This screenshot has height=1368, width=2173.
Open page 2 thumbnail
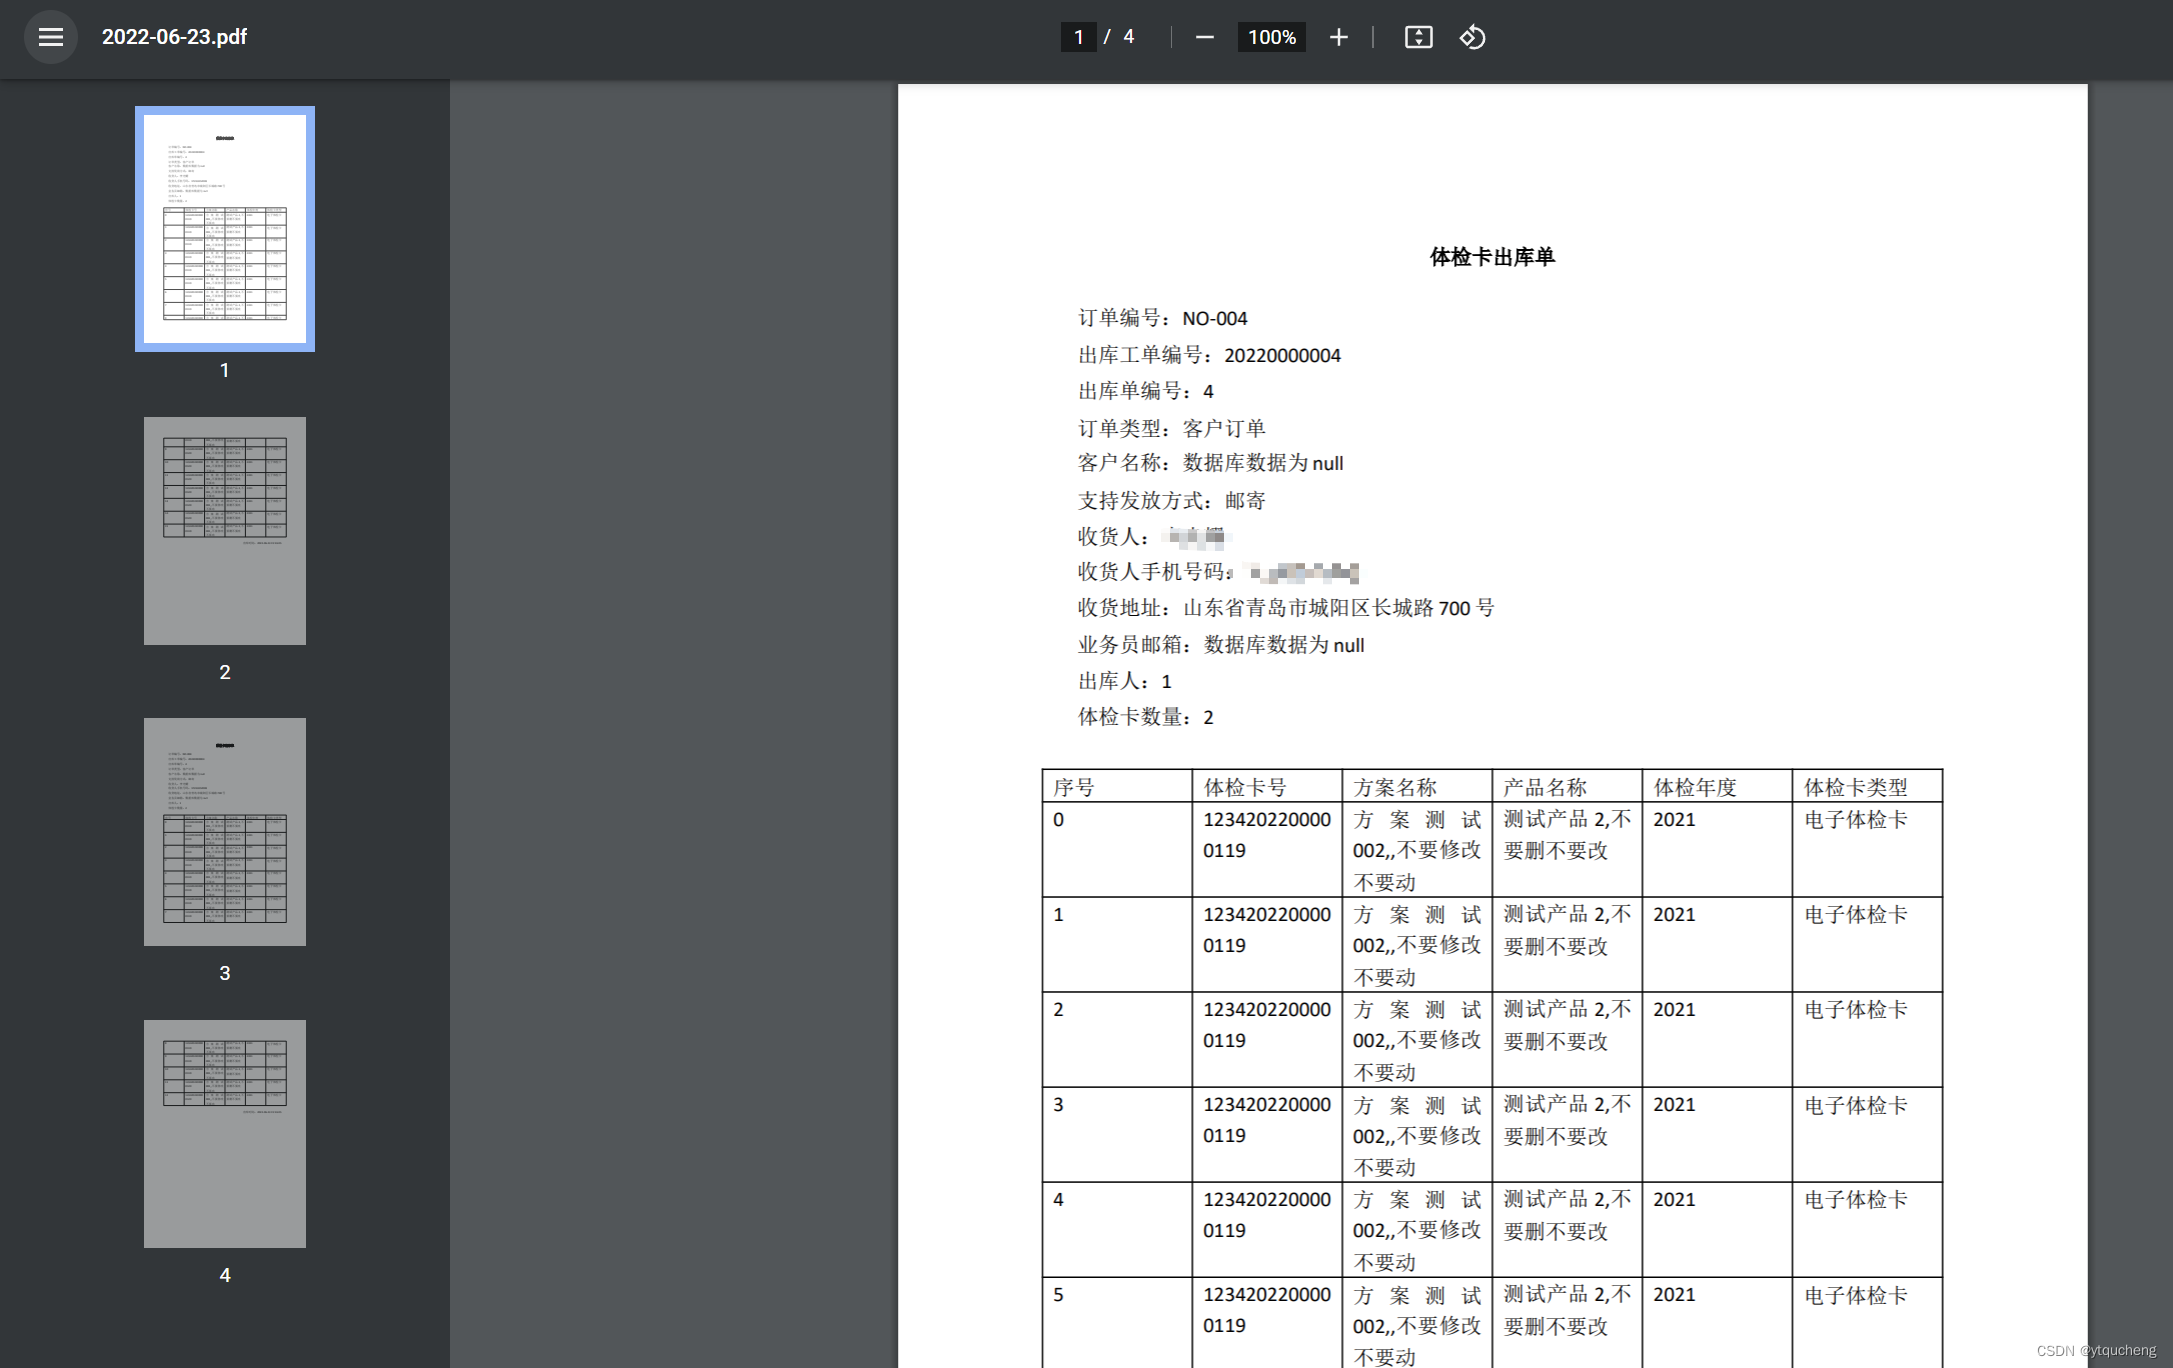click(225, 531)
